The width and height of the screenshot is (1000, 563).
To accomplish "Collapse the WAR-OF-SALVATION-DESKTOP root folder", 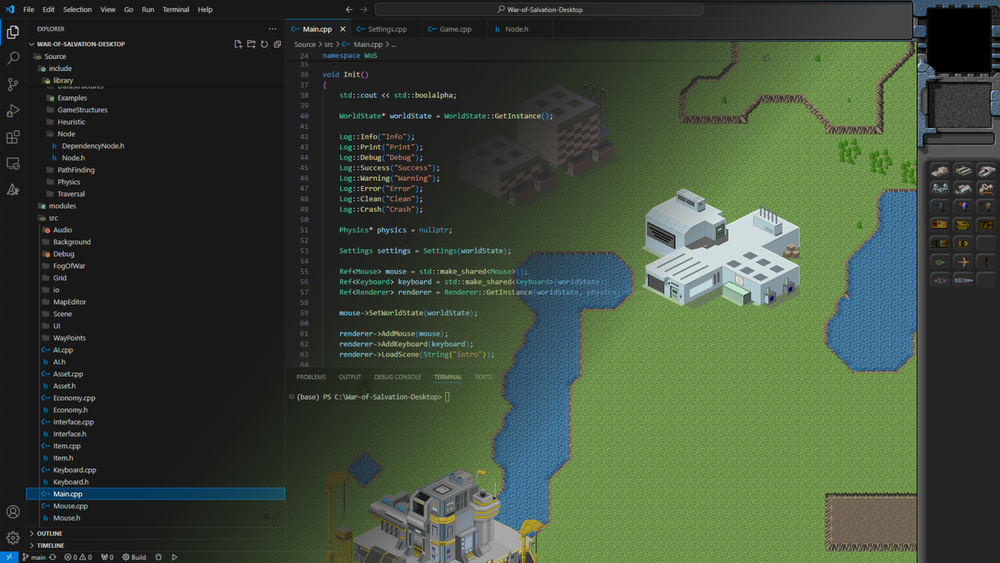I will [x=80, y=44].
